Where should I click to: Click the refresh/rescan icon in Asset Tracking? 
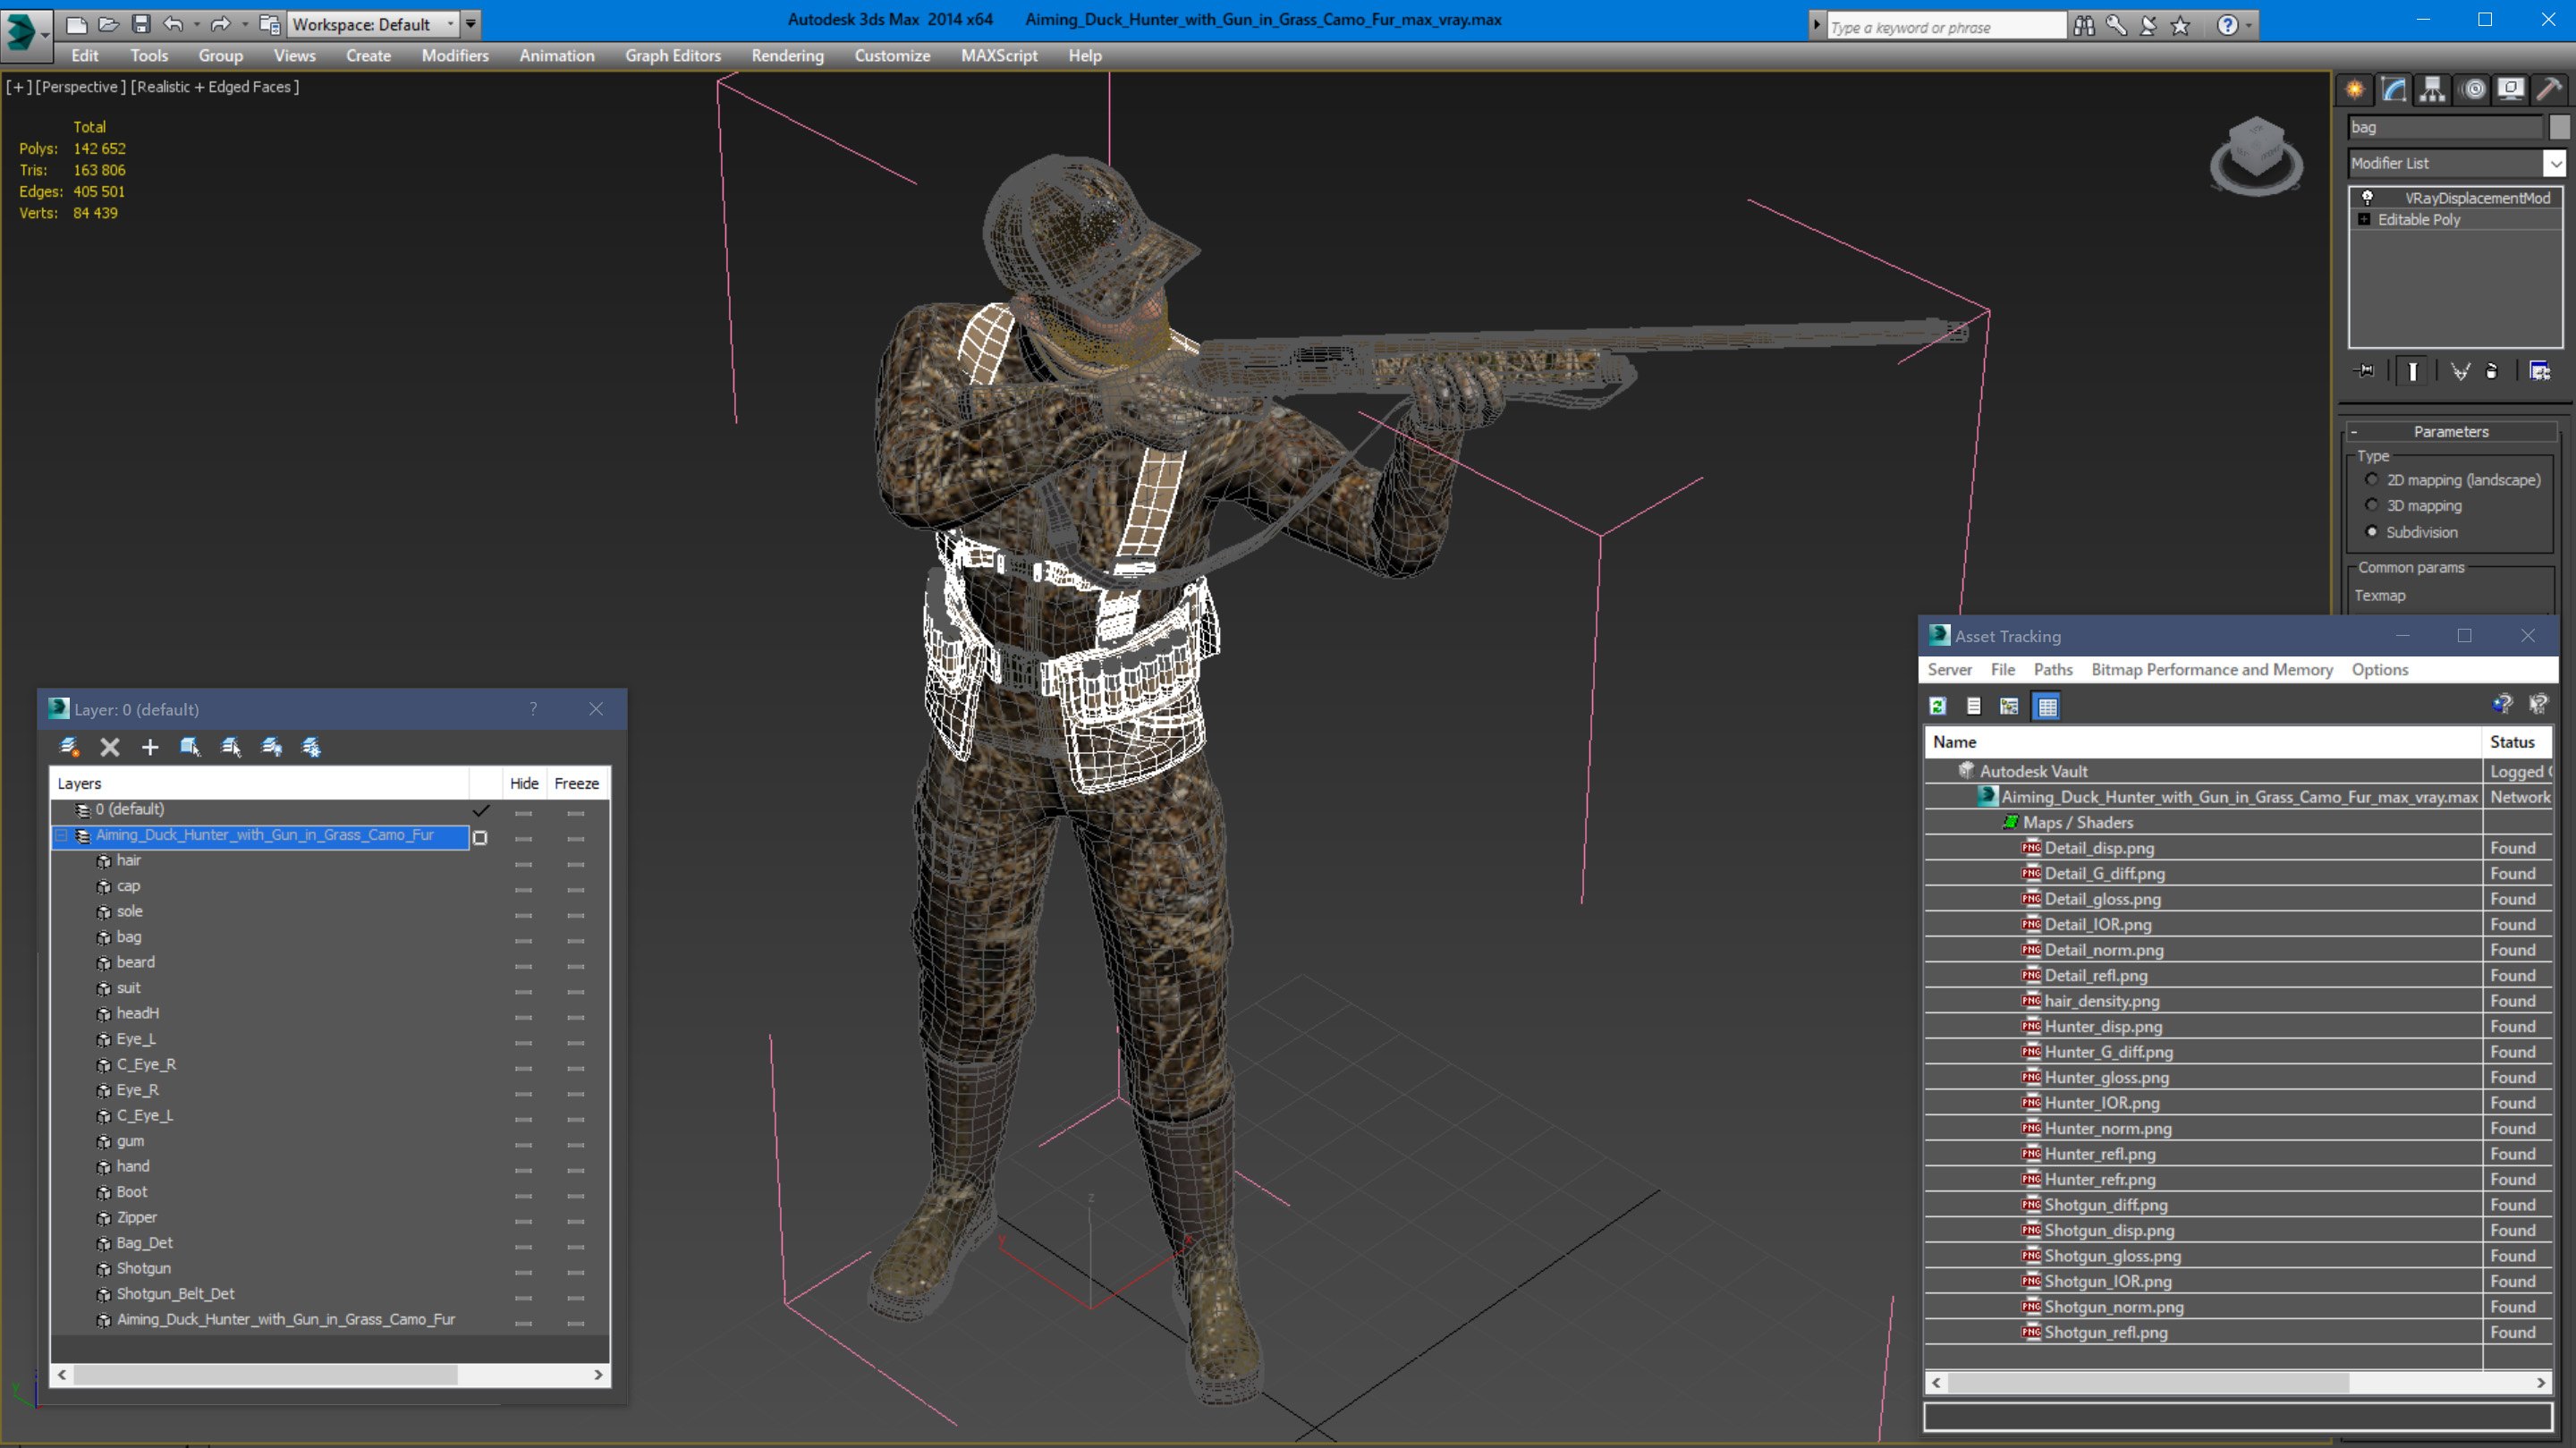pyautogui.click(x=1936, y=705)
